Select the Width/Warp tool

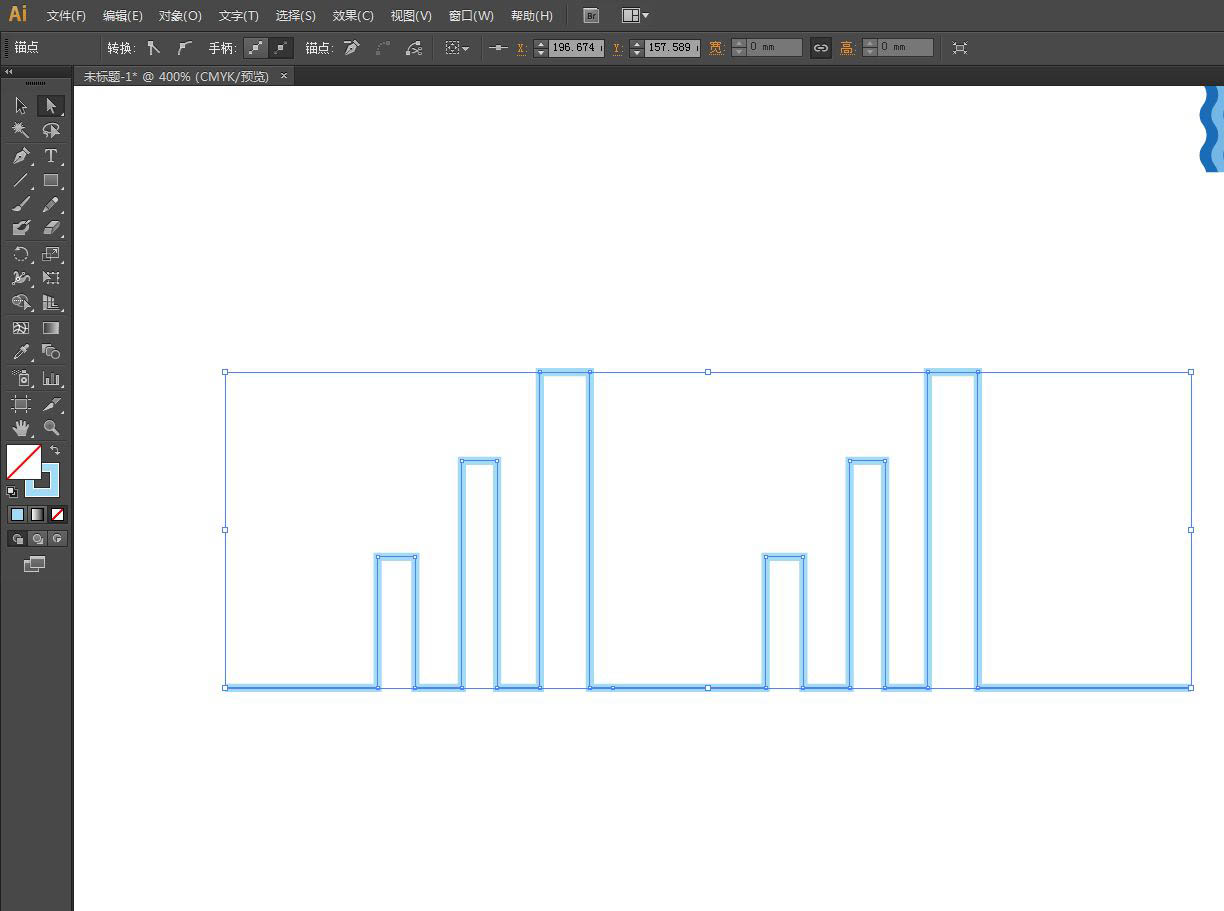tap(21, 278)
